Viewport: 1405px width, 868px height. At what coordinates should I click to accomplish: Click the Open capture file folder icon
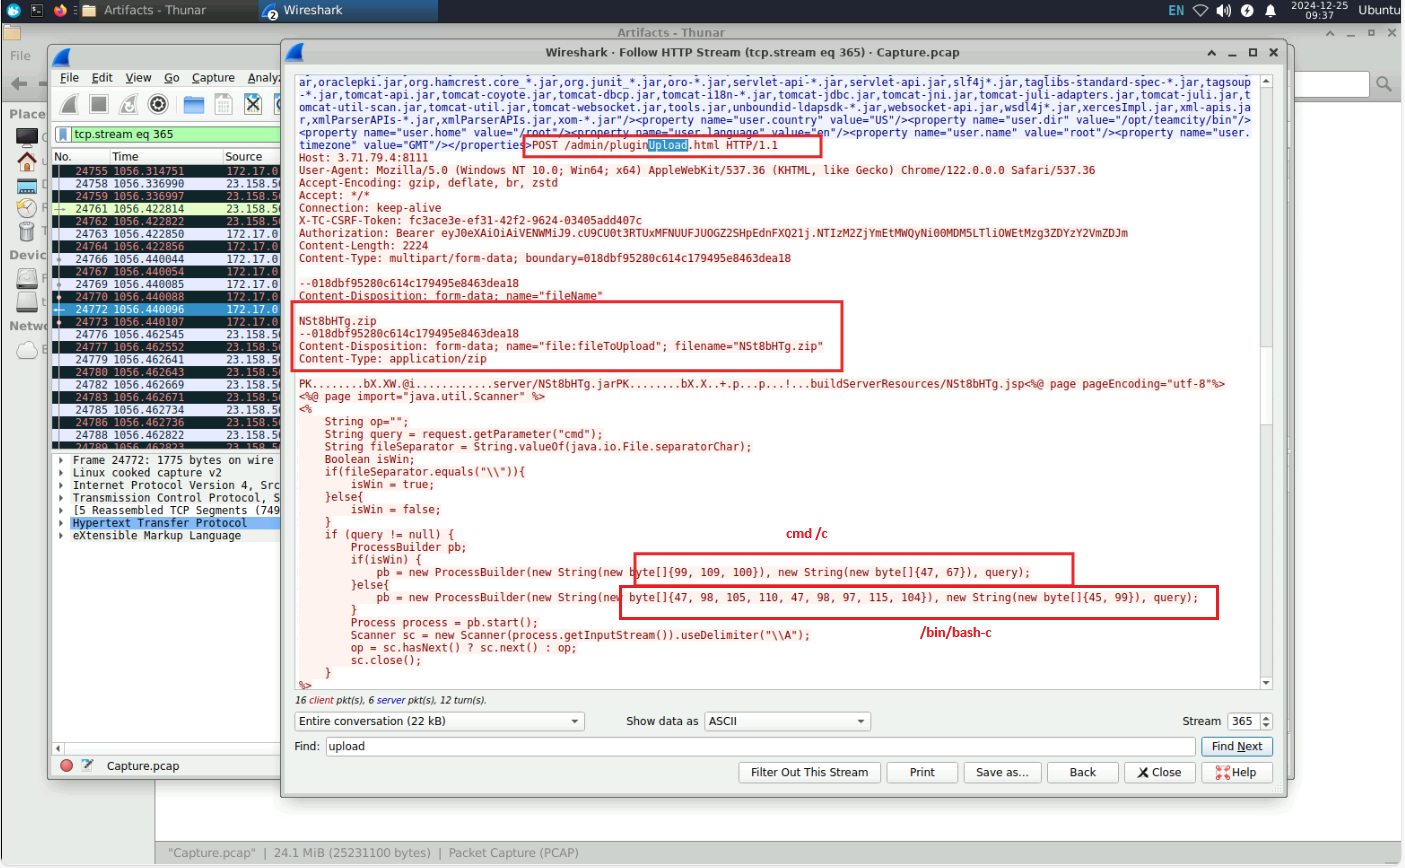tap(194, 104)
